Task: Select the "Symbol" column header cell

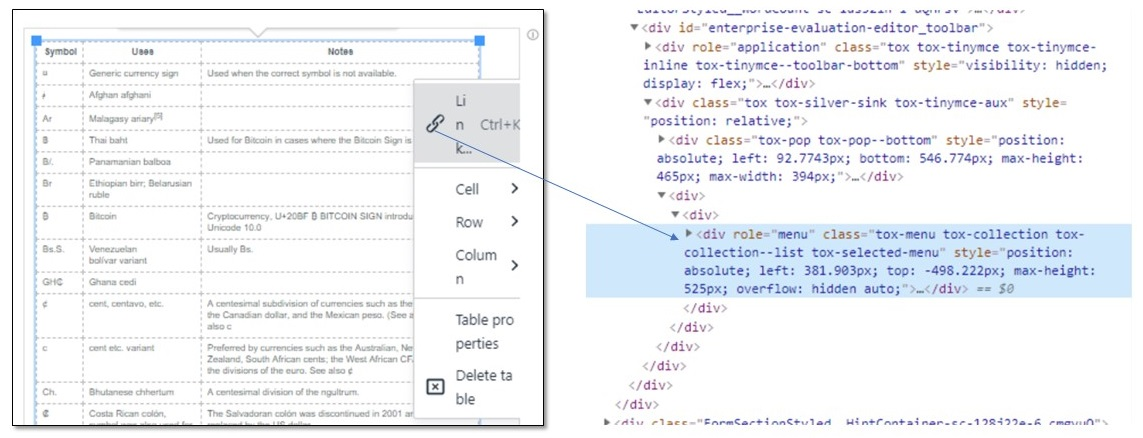Action: click(61, 52)
